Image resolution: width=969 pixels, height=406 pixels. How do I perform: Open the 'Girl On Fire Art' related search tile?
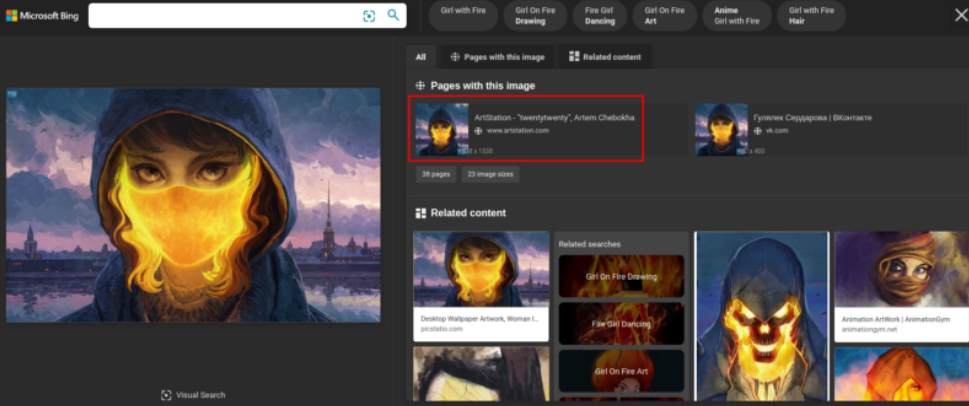621,371
